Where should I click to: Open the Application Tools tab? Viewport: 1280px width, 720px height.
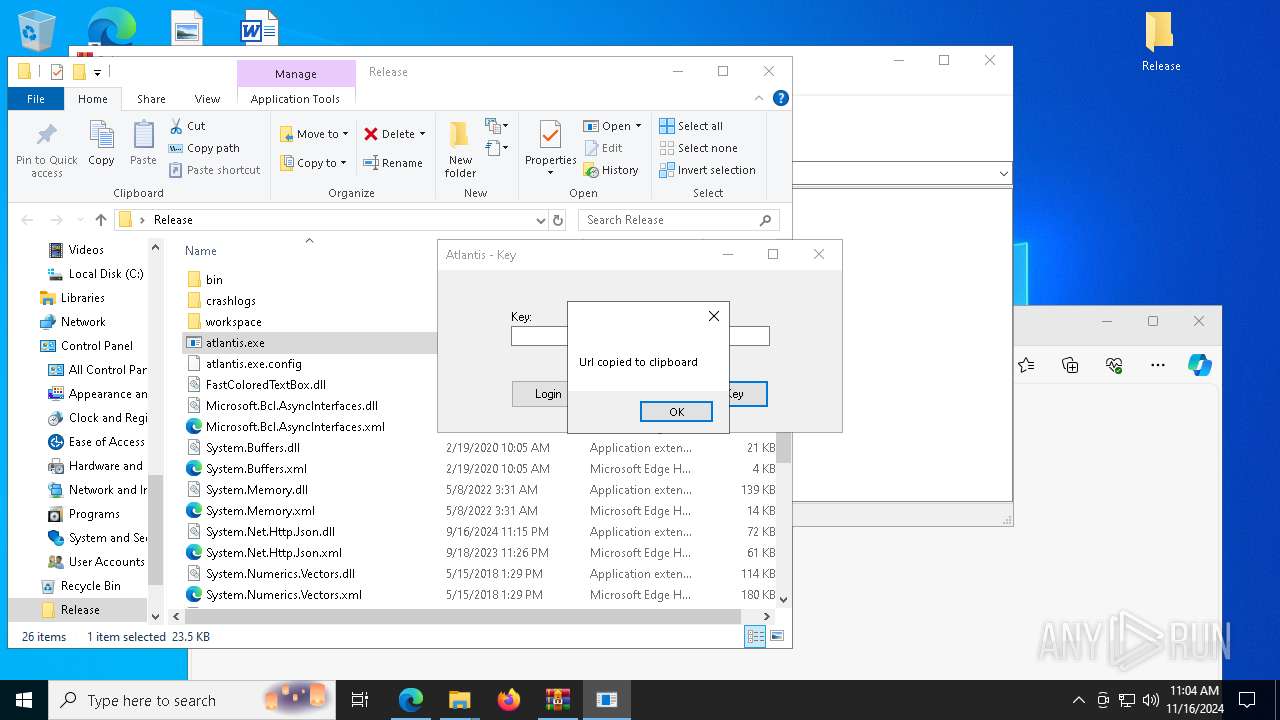coord(295,99)
